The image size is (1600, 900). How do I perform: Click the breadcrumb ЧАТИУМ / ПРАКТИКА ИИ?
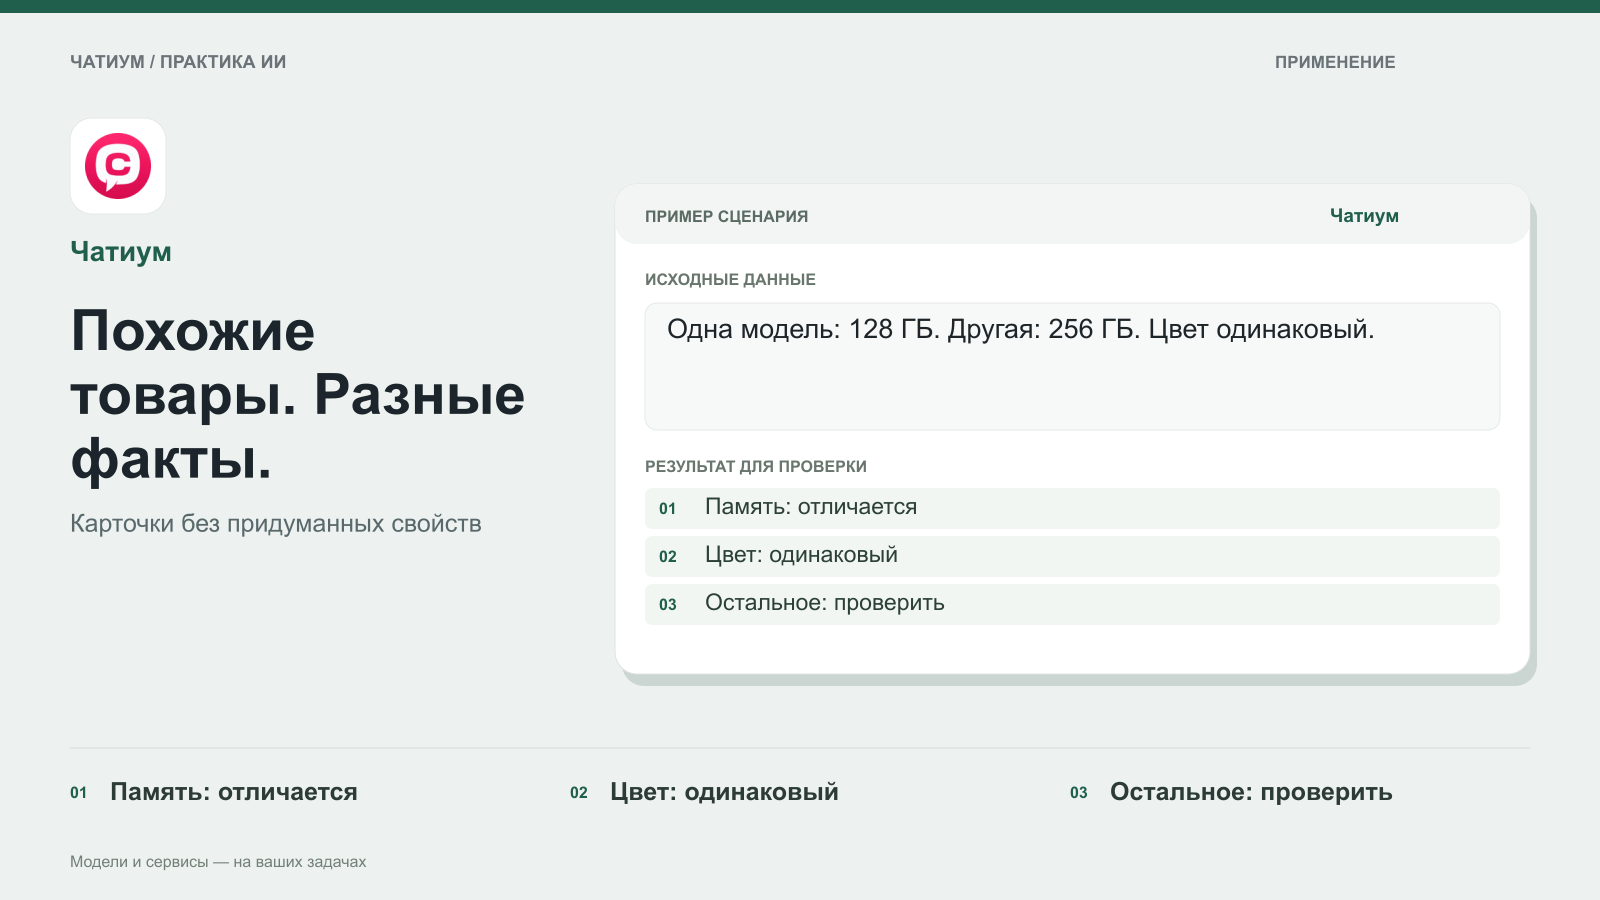[x=178, y=62]
